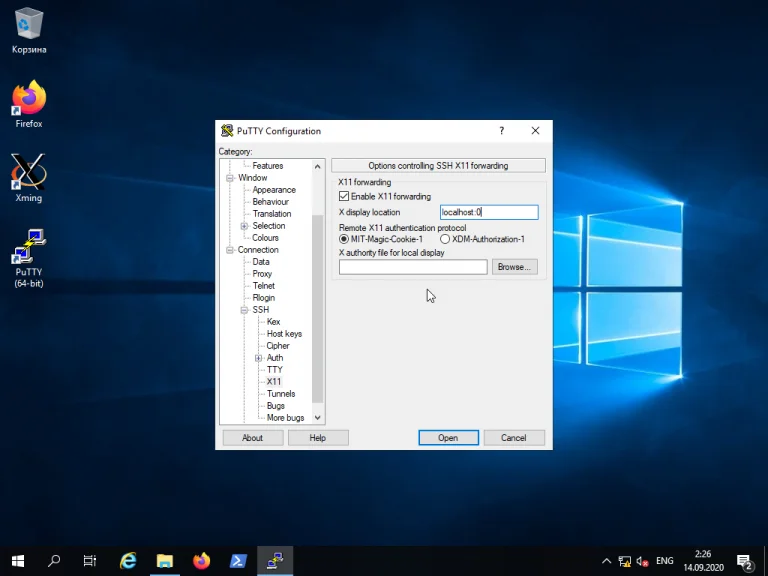The image size is (768, 576).
Task: Click the X display location field
Action: (488, 212)
